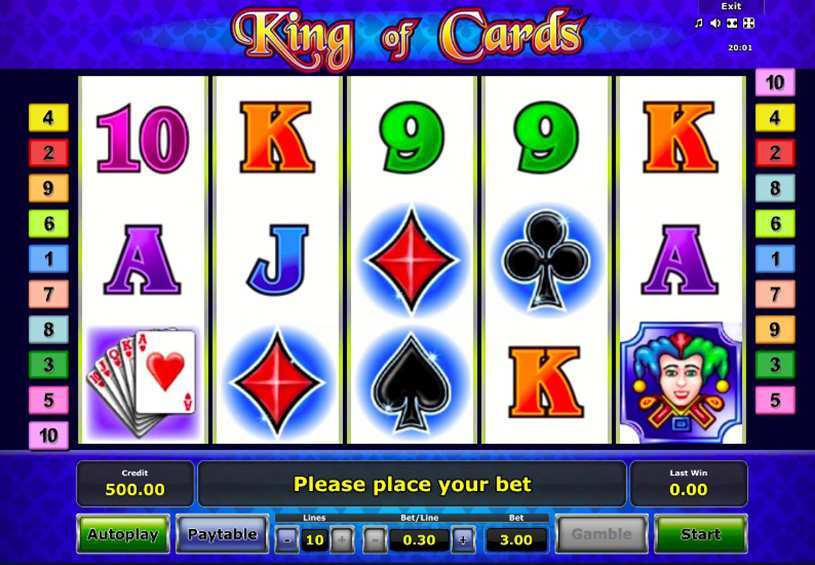Image resolution: width=815 pixels, height=565 pixels.
Task: Click the black spade symbol on reel three
Action: (411, 383)
